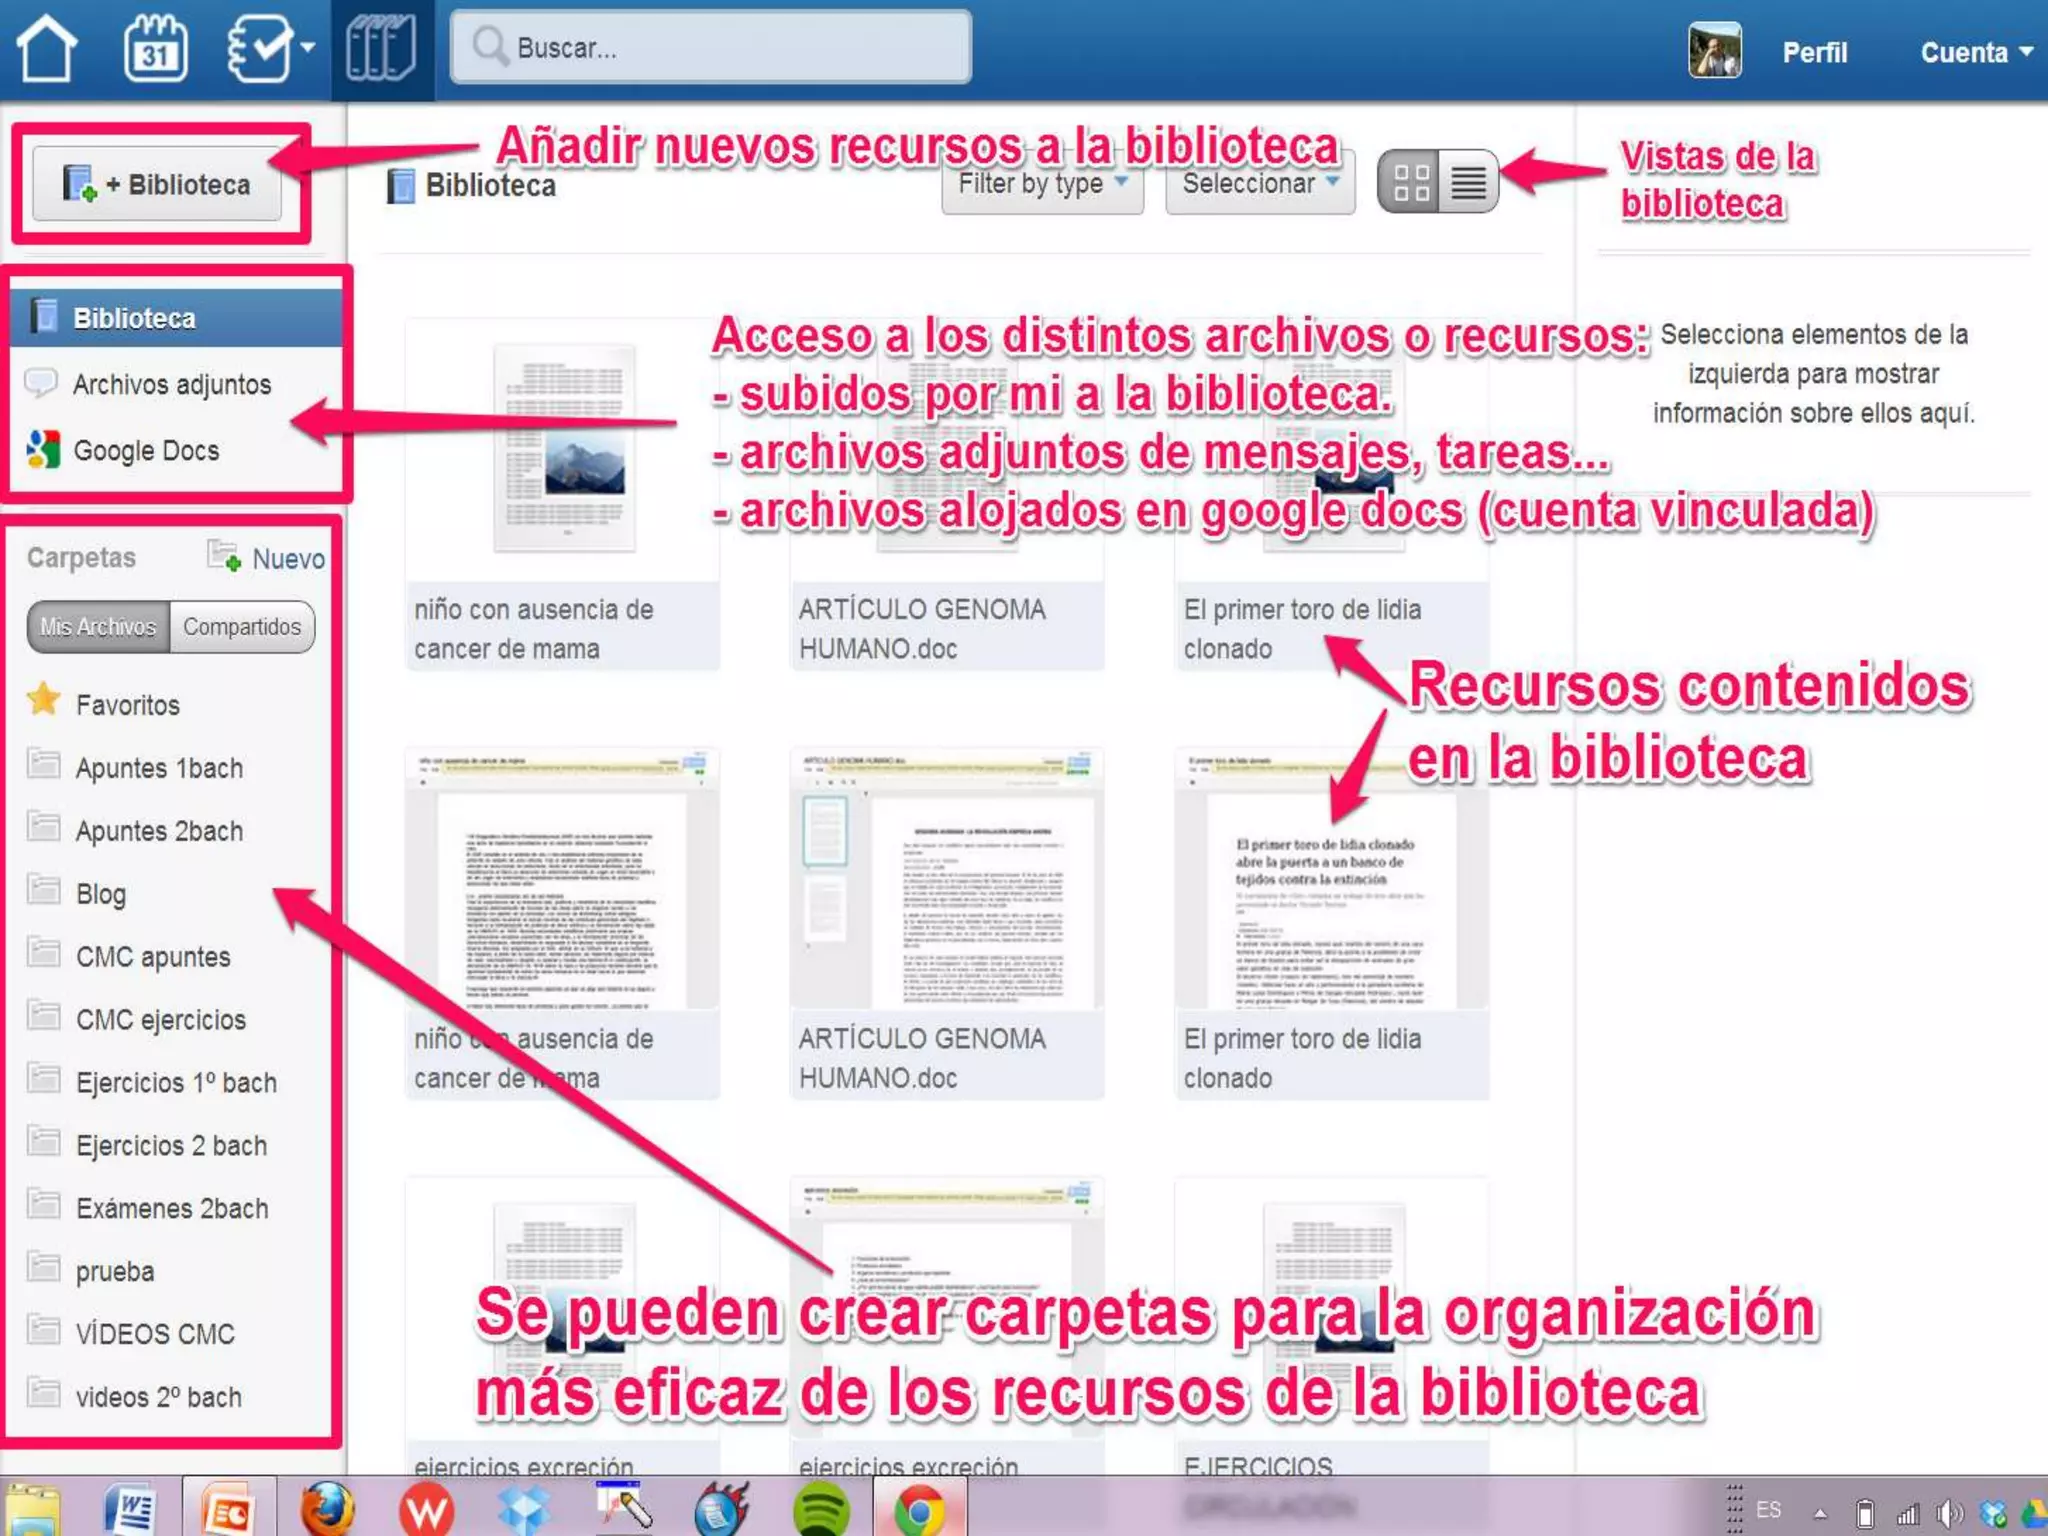Image resolution: width=2048 pixels, height=1536 pixels.
Task: Click first-row ARTÍCULO GENOMA HUMANO.doc label
Action: [922, 629]
